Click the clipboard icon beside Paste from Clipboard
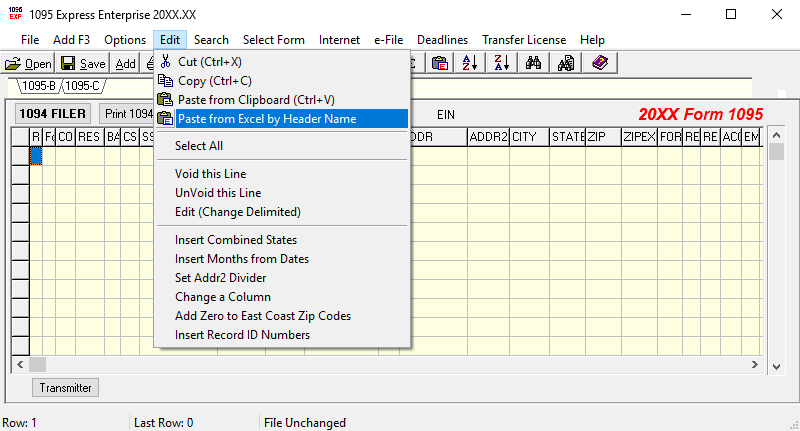Screen dimensions: 800x431 point(165,99)
